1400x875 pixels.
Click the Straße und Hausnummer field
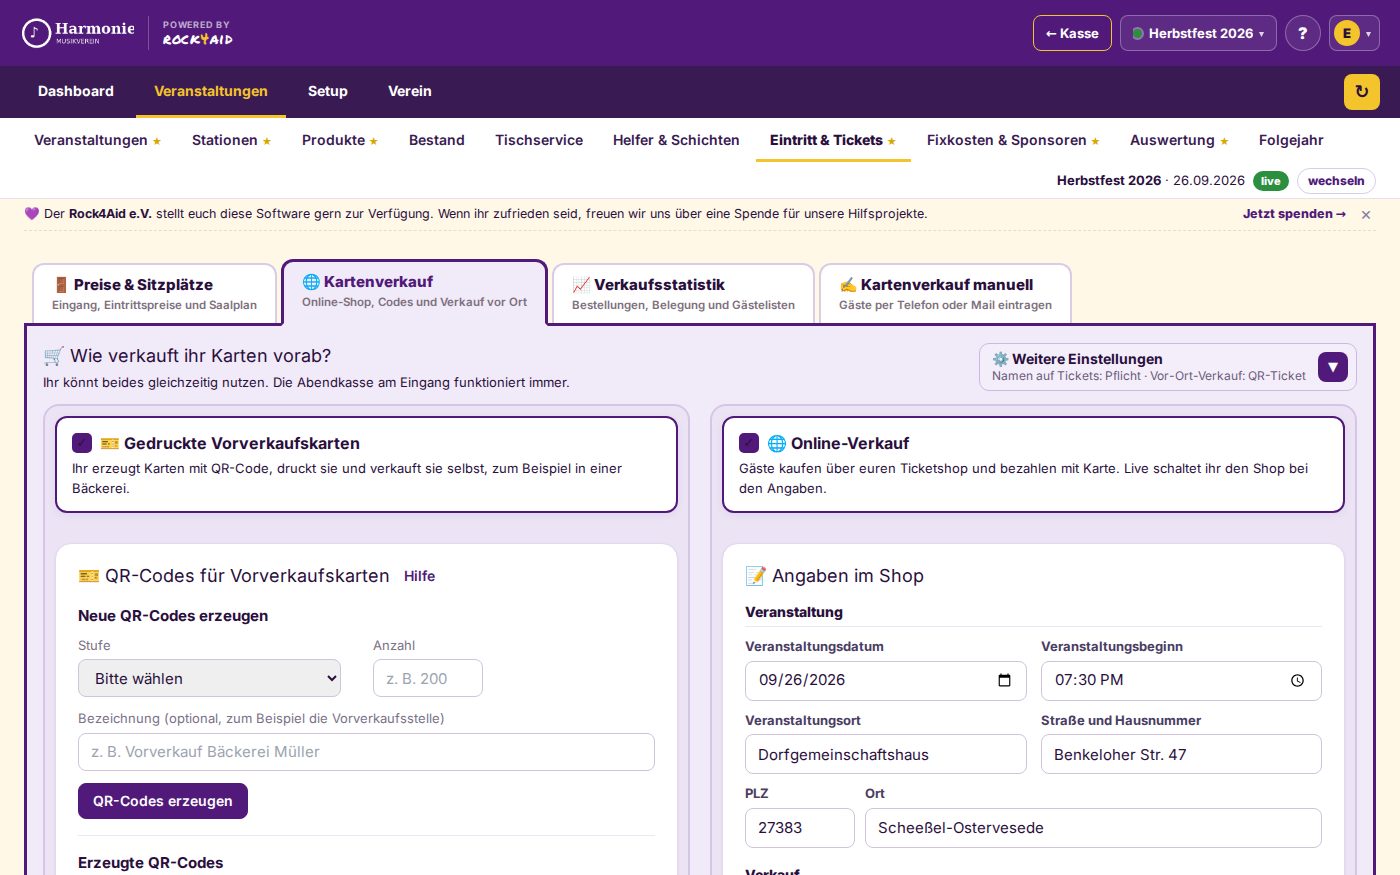click(1181, 754)
